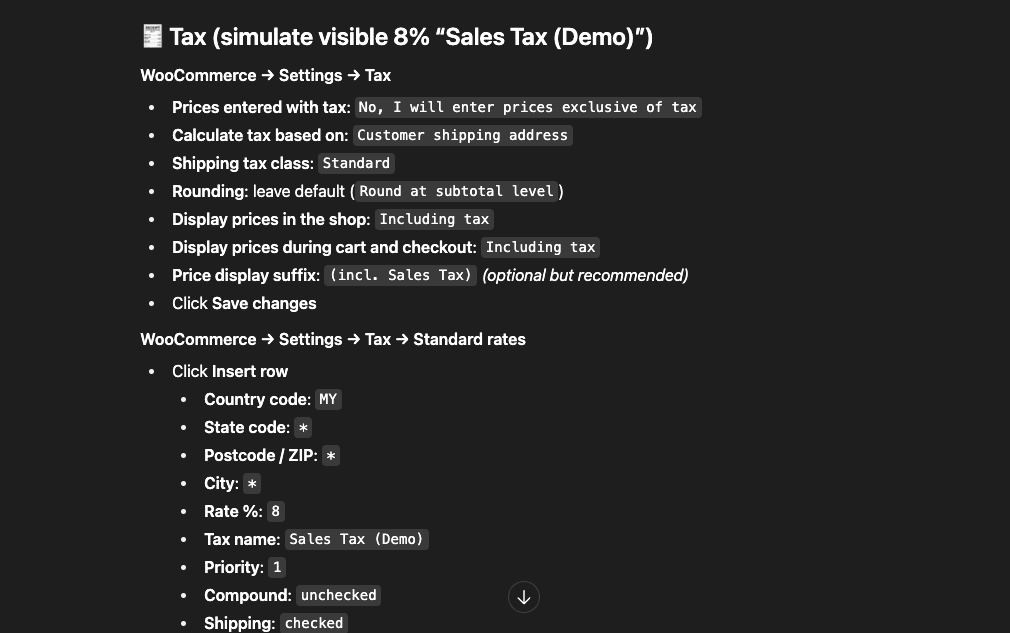
Task: Click the scroll-to-bottom arrow button
Action: [x=524, y=597]
